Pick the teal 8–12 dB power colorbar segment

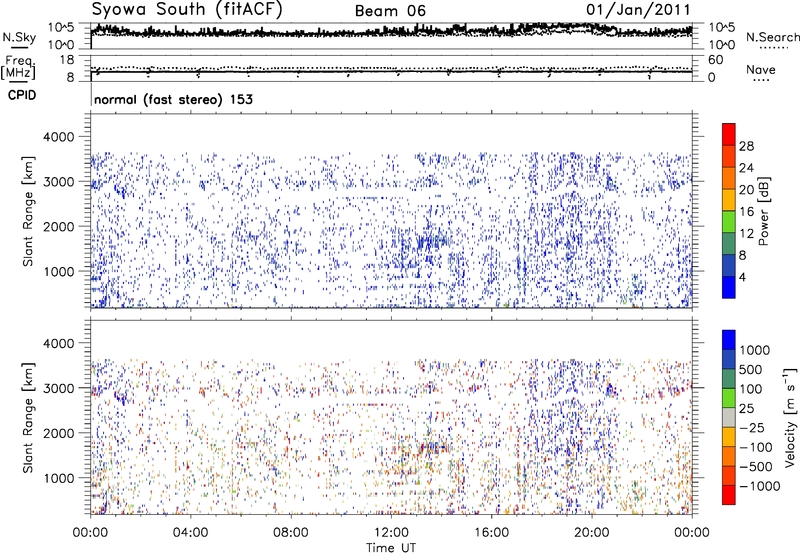[729, 244]
